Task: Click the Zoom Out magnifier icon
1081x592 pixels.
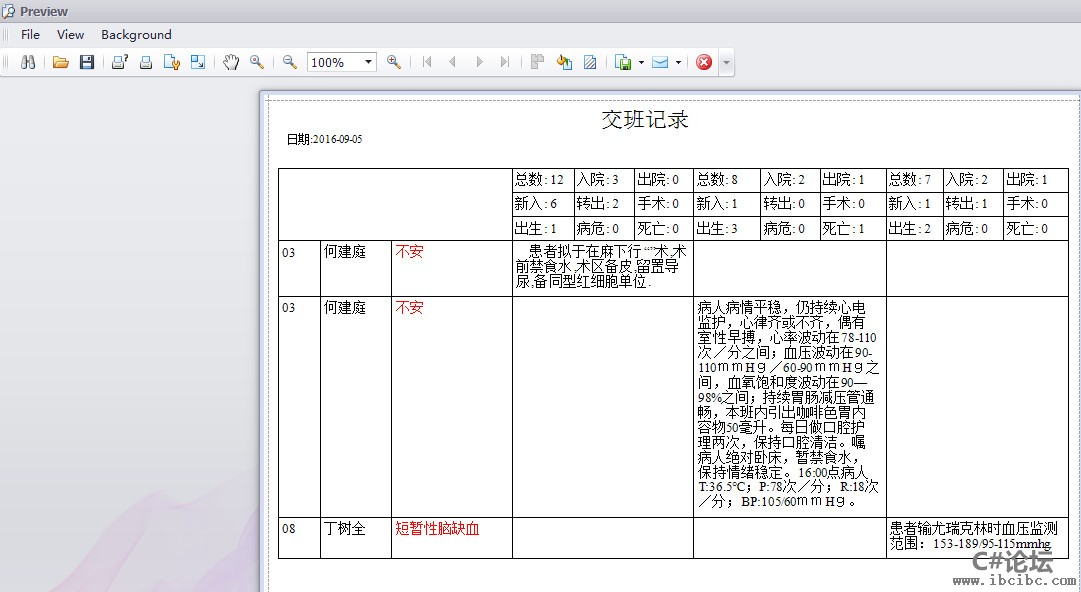Action: pyautogui.click(x=290, y=62)
